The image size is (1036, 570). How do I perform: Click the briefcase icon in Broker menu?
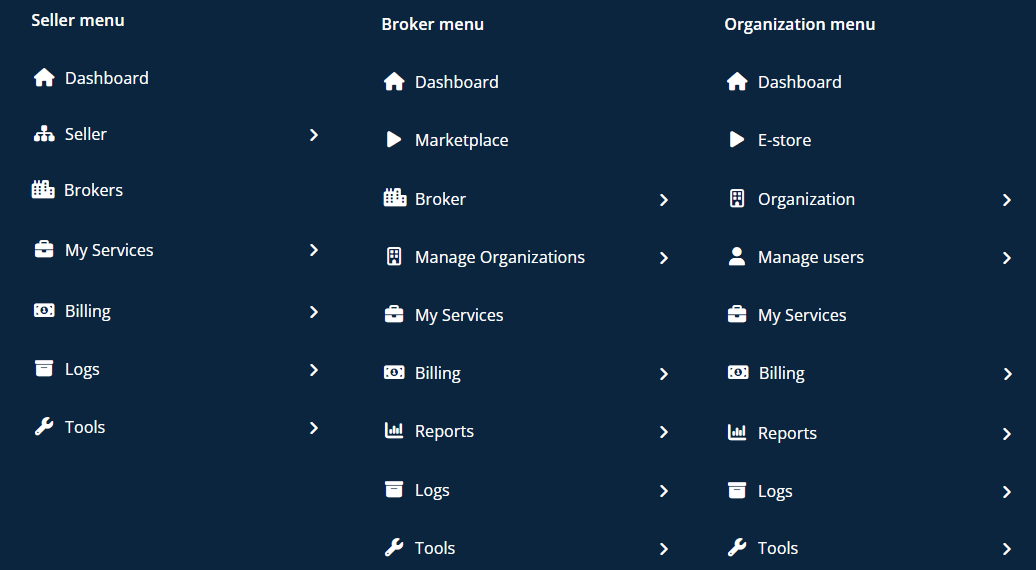click(394, 314)
